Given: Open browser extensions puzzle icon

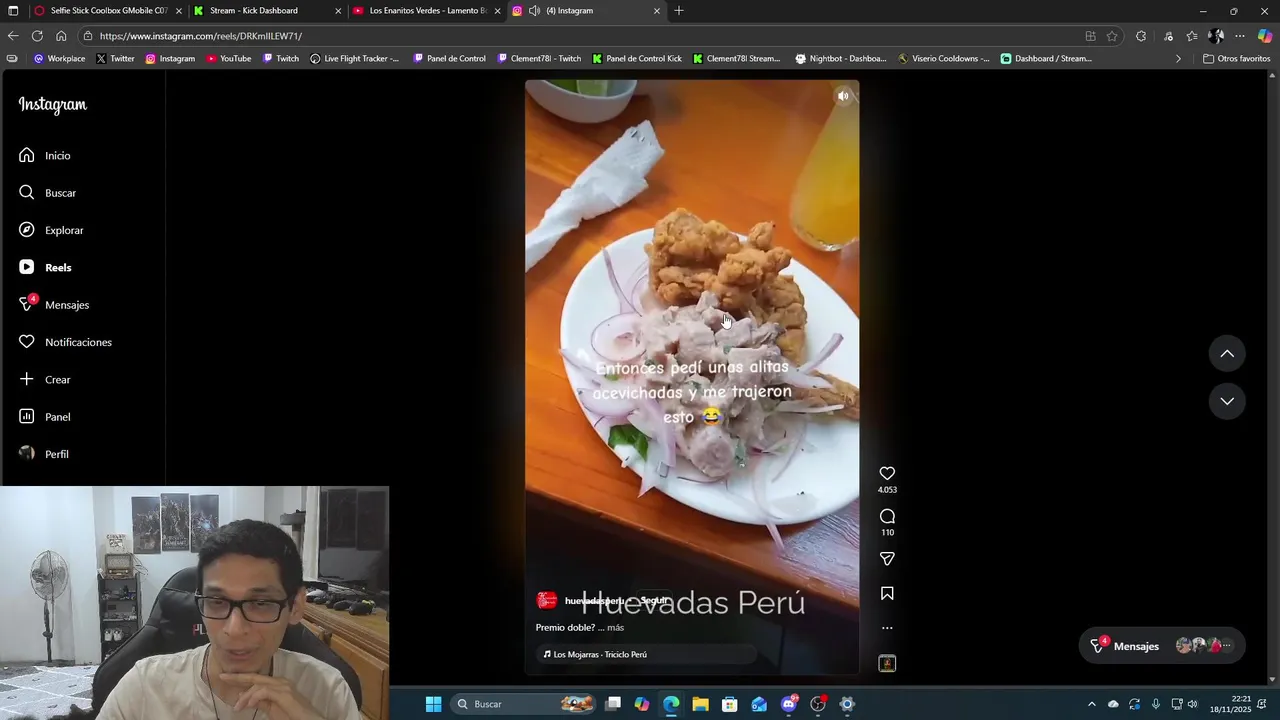Looking at the screenshot, I should [1141, 36].
